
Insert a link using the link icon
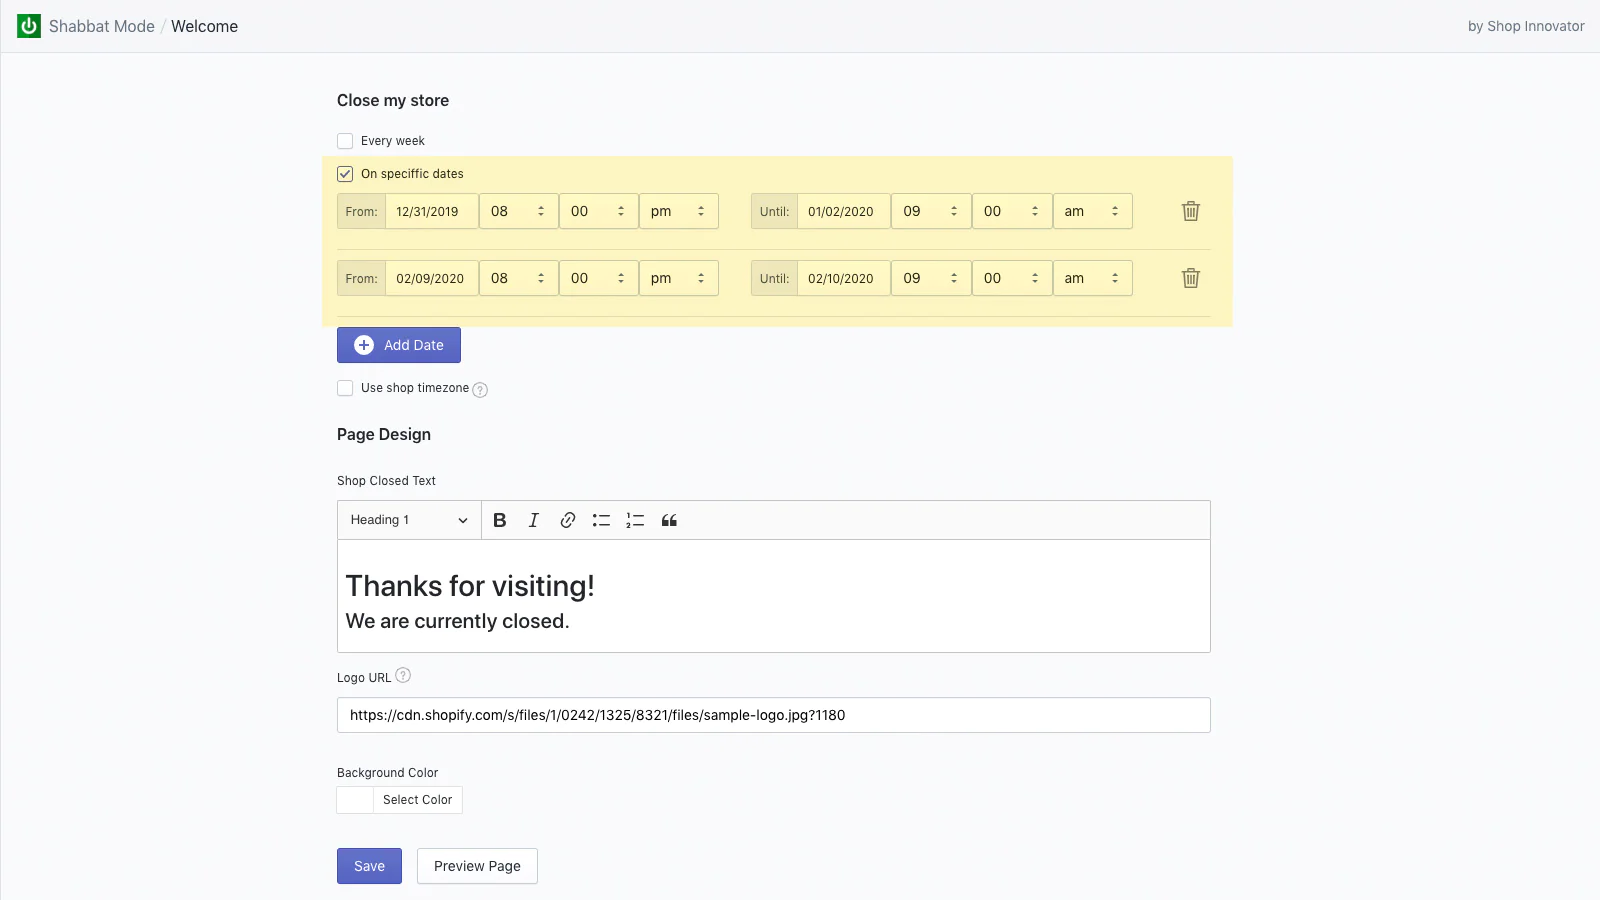pyautogui.click(x=567, y=520)
